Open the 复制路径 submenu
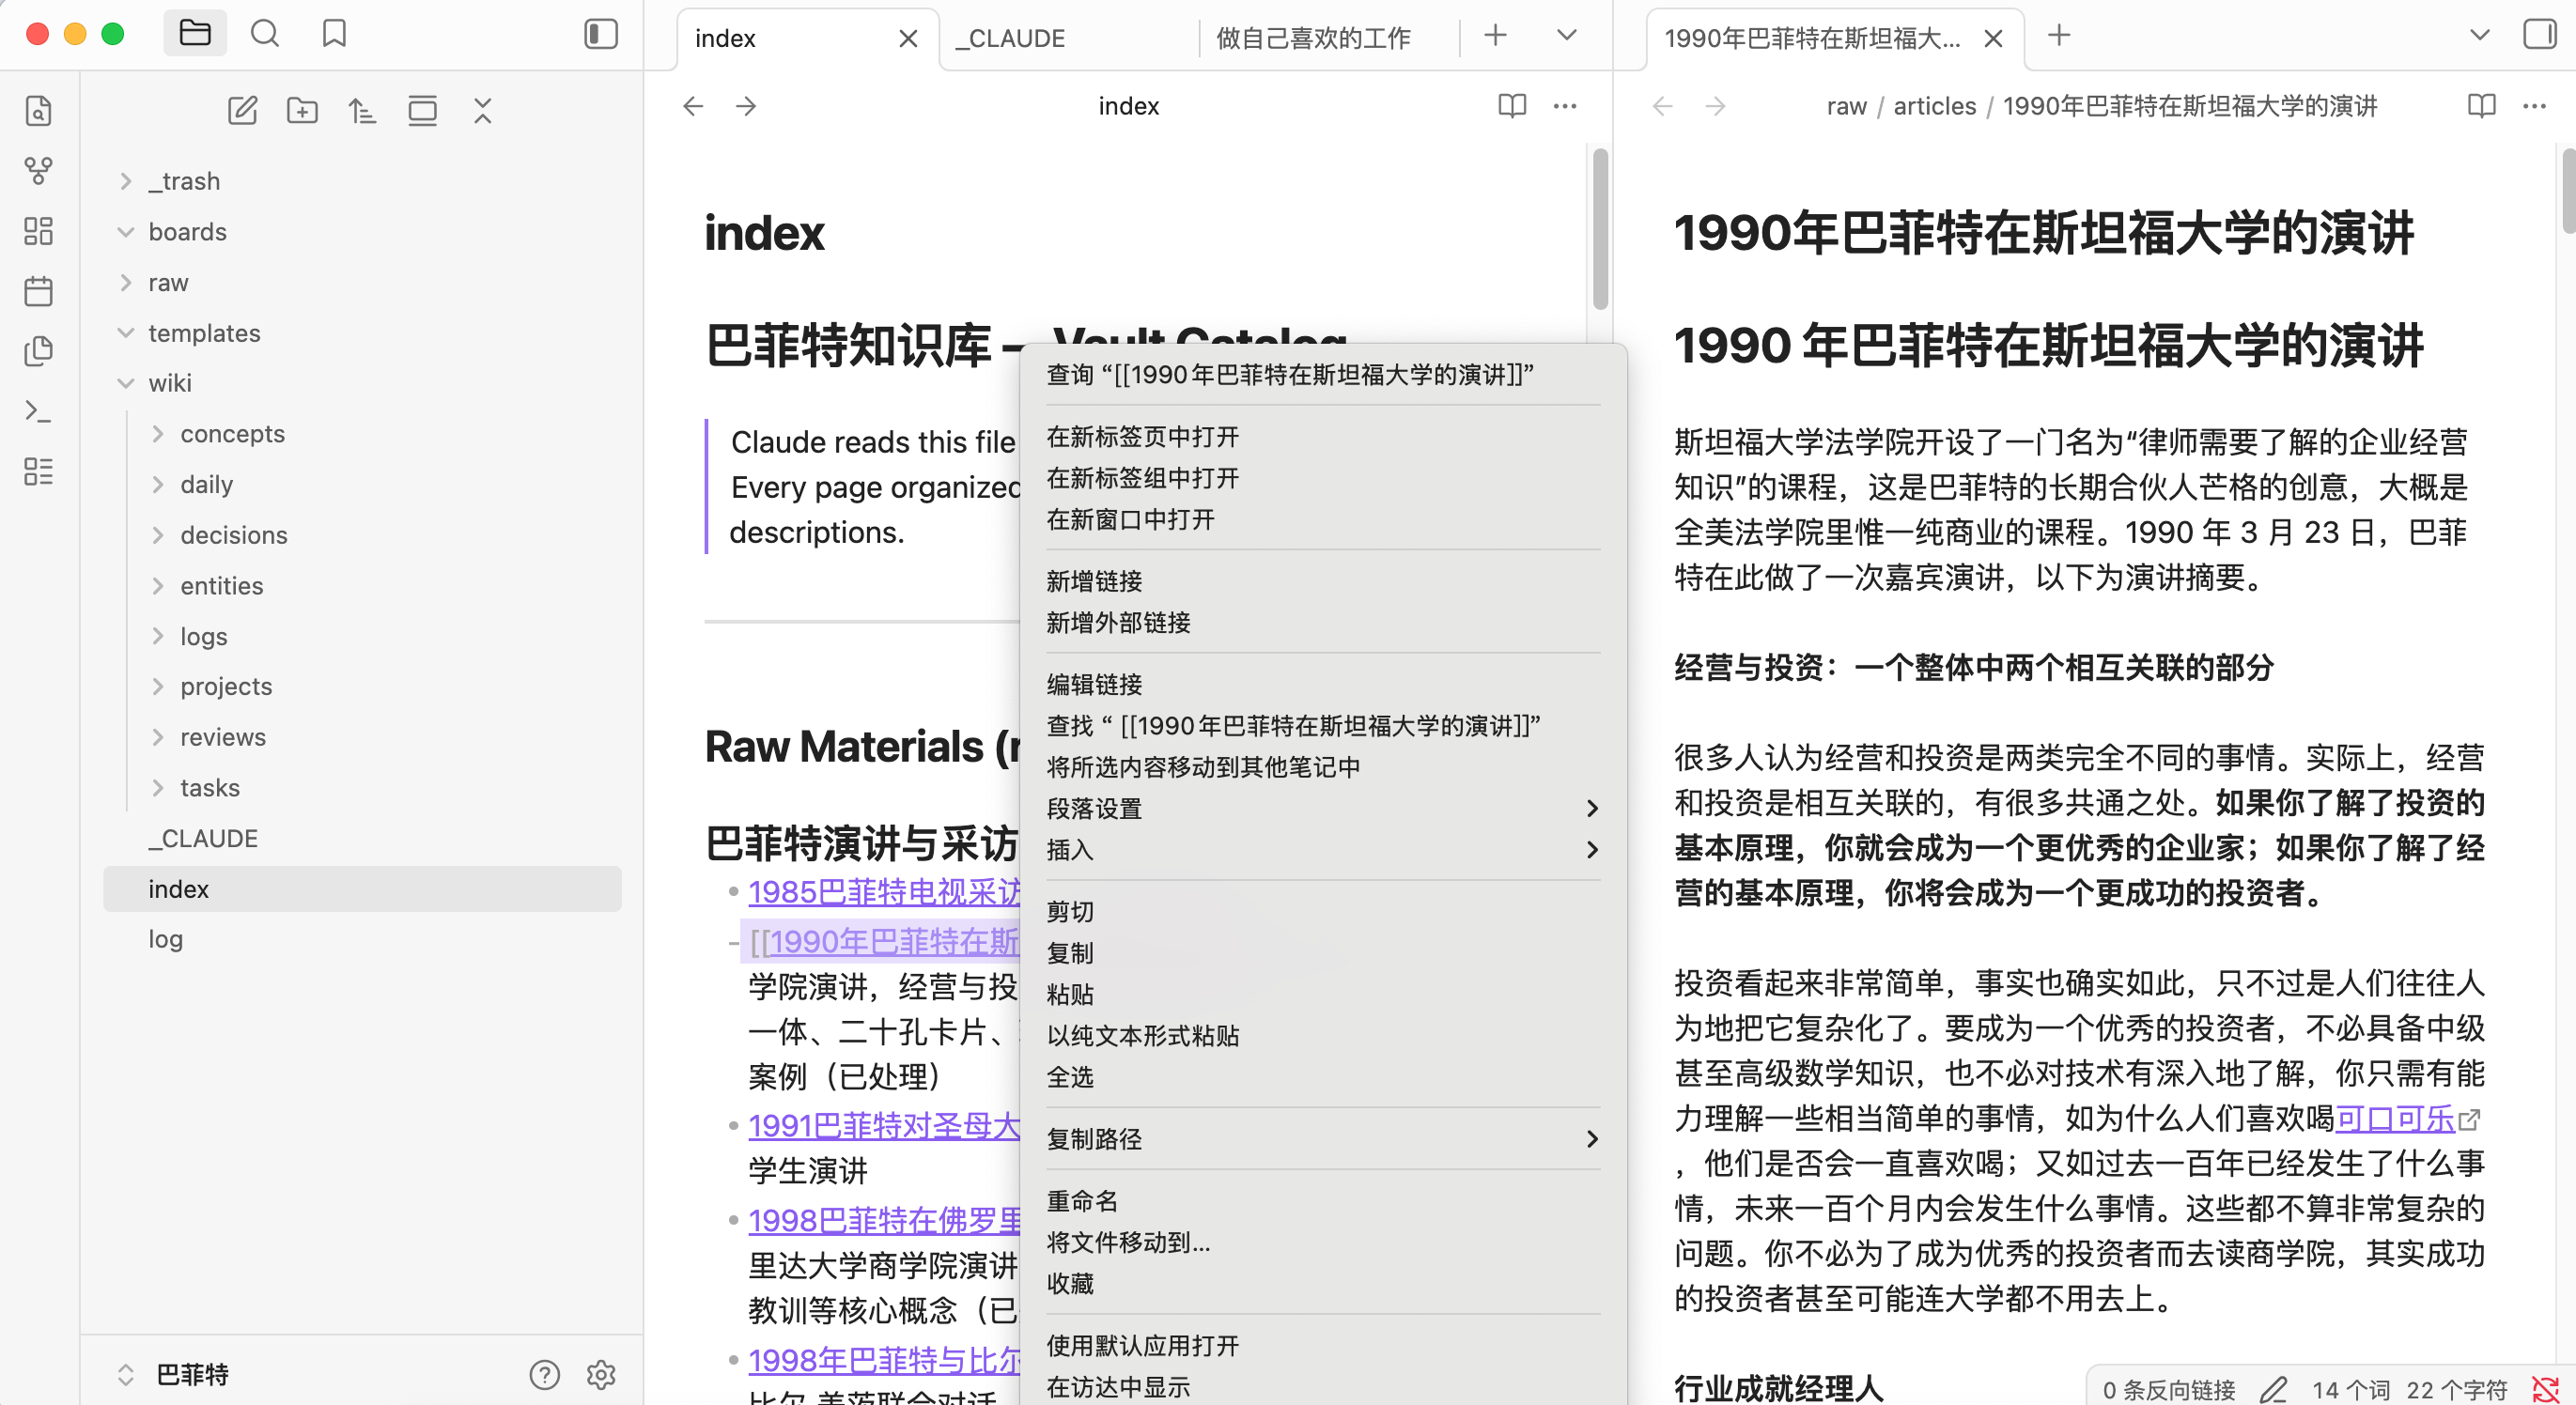The image size is (2576, 1405). (x=1322, y=1140)
